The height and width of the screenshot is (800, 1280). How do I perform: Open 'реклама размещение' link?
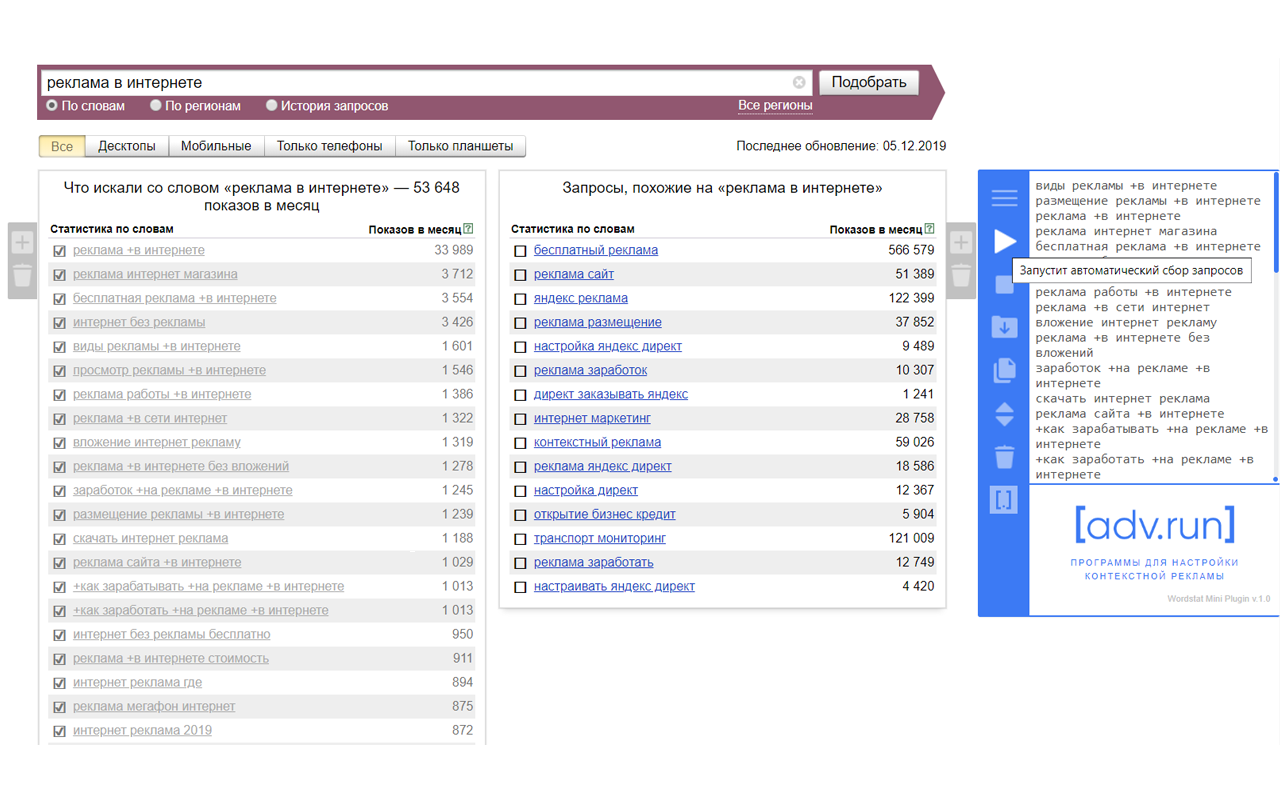pos(598,322)
